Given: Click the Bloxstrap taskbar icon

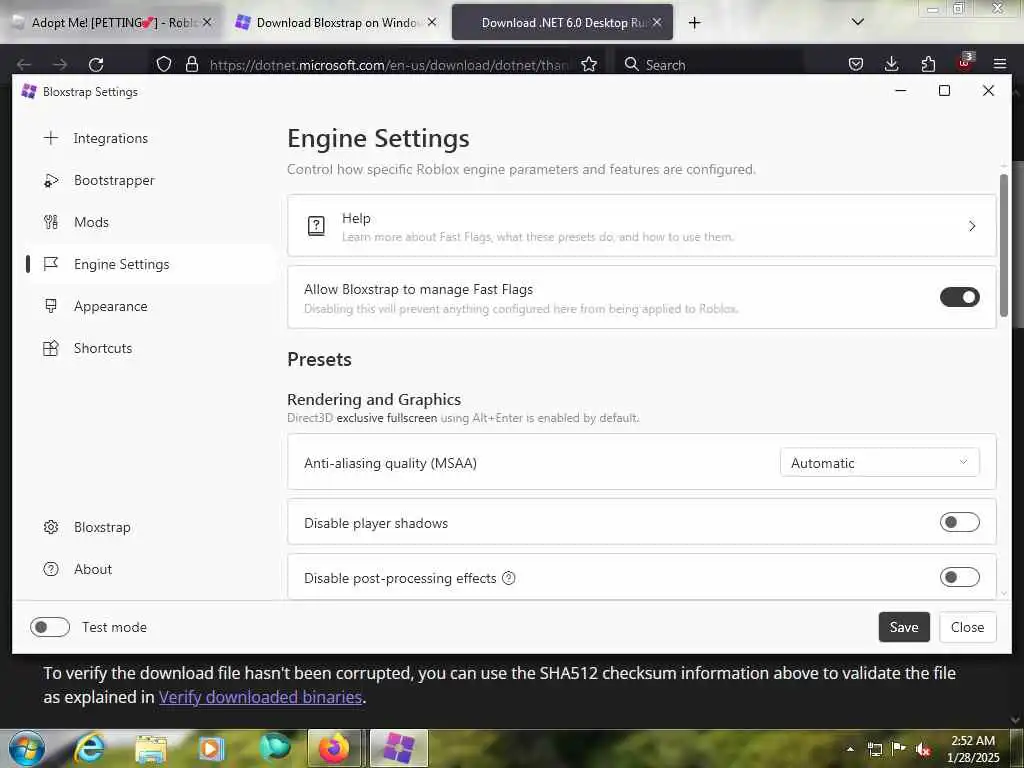Looking at the screenshot, I should [398, 748].
